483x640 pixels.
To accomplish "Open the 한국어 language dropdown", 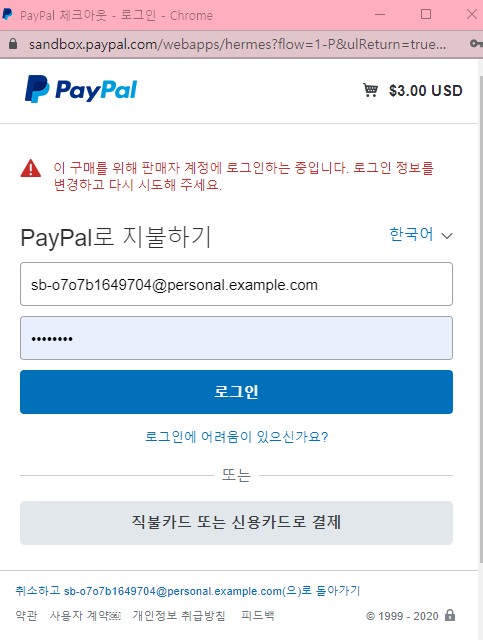I will tap(421, 235).
